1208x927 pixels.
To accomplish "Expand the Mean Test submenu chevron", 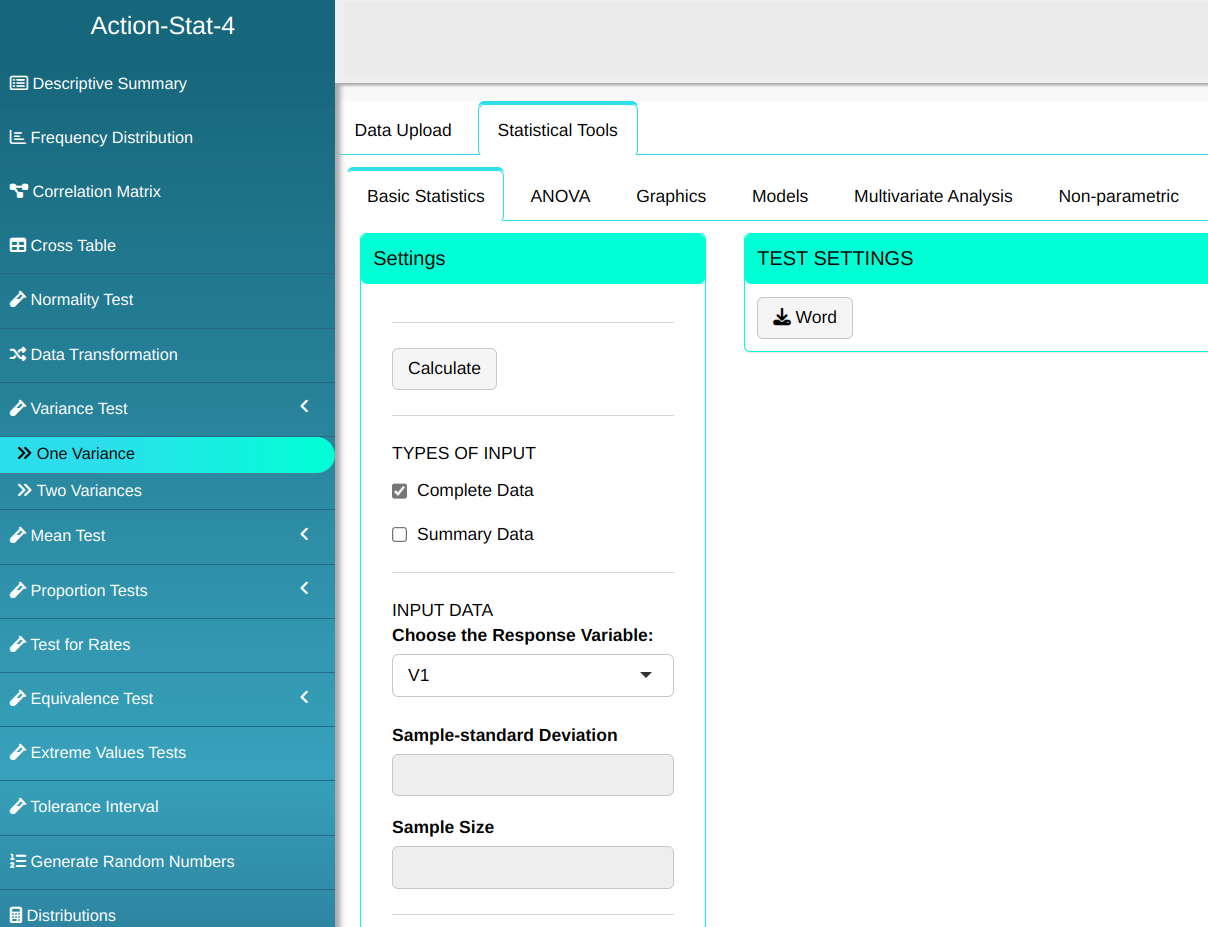I will coord(305,534).
